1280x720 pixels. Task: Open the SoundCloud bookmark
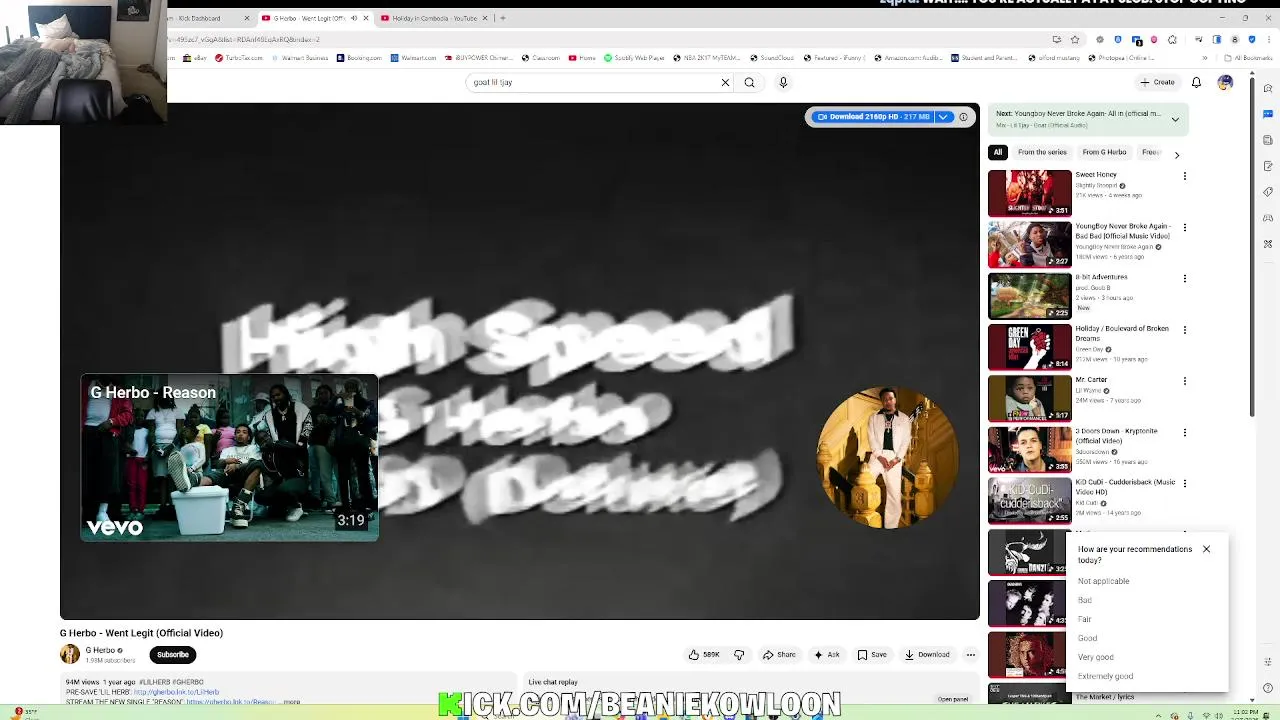771,58
